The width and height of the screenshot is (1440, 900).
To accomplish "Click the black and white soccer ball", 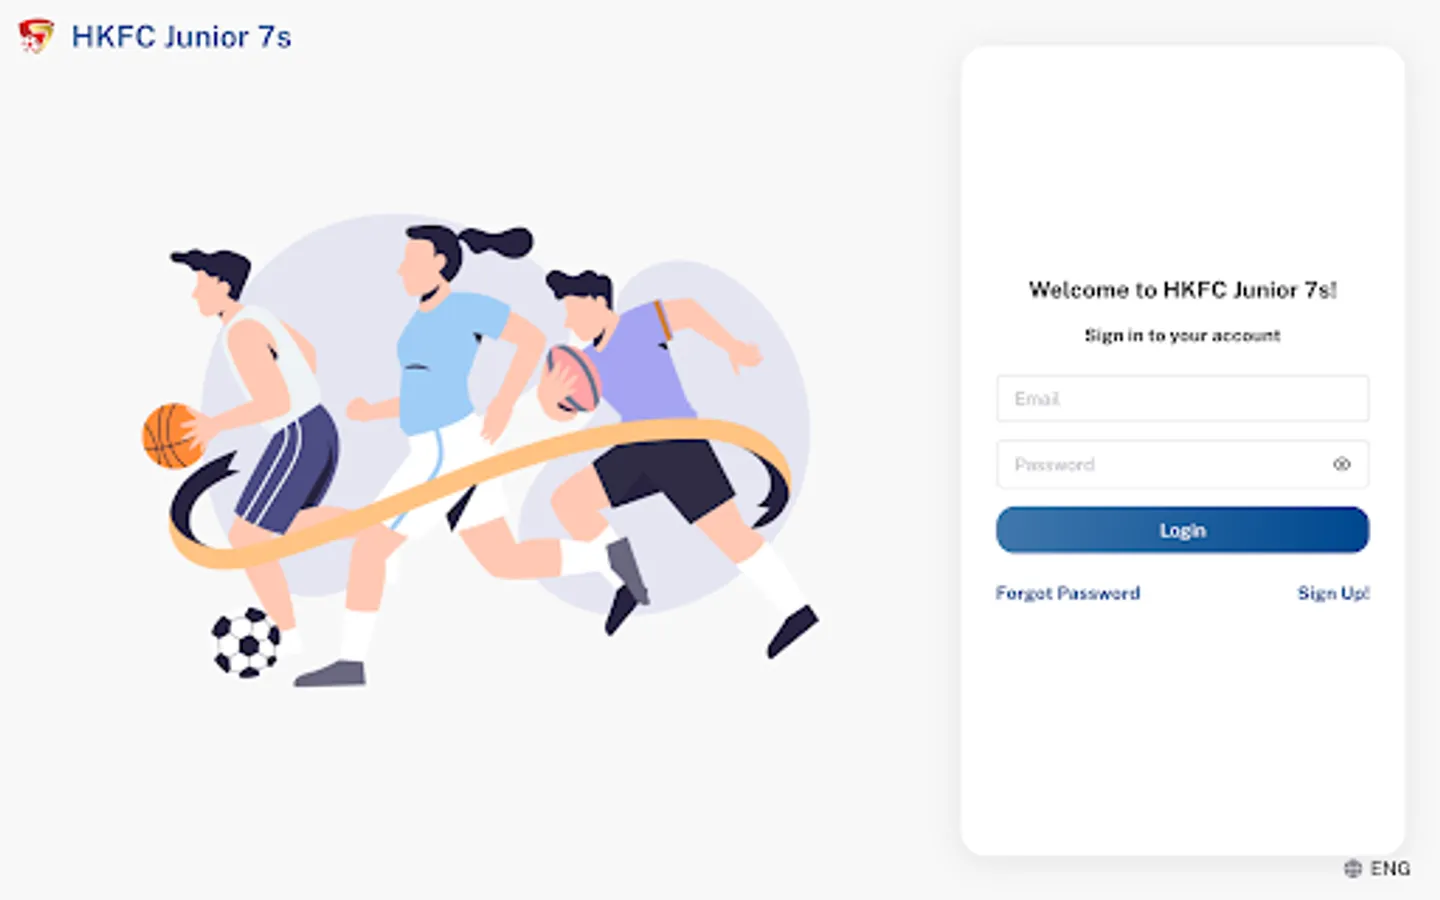I will pos(246,643).
